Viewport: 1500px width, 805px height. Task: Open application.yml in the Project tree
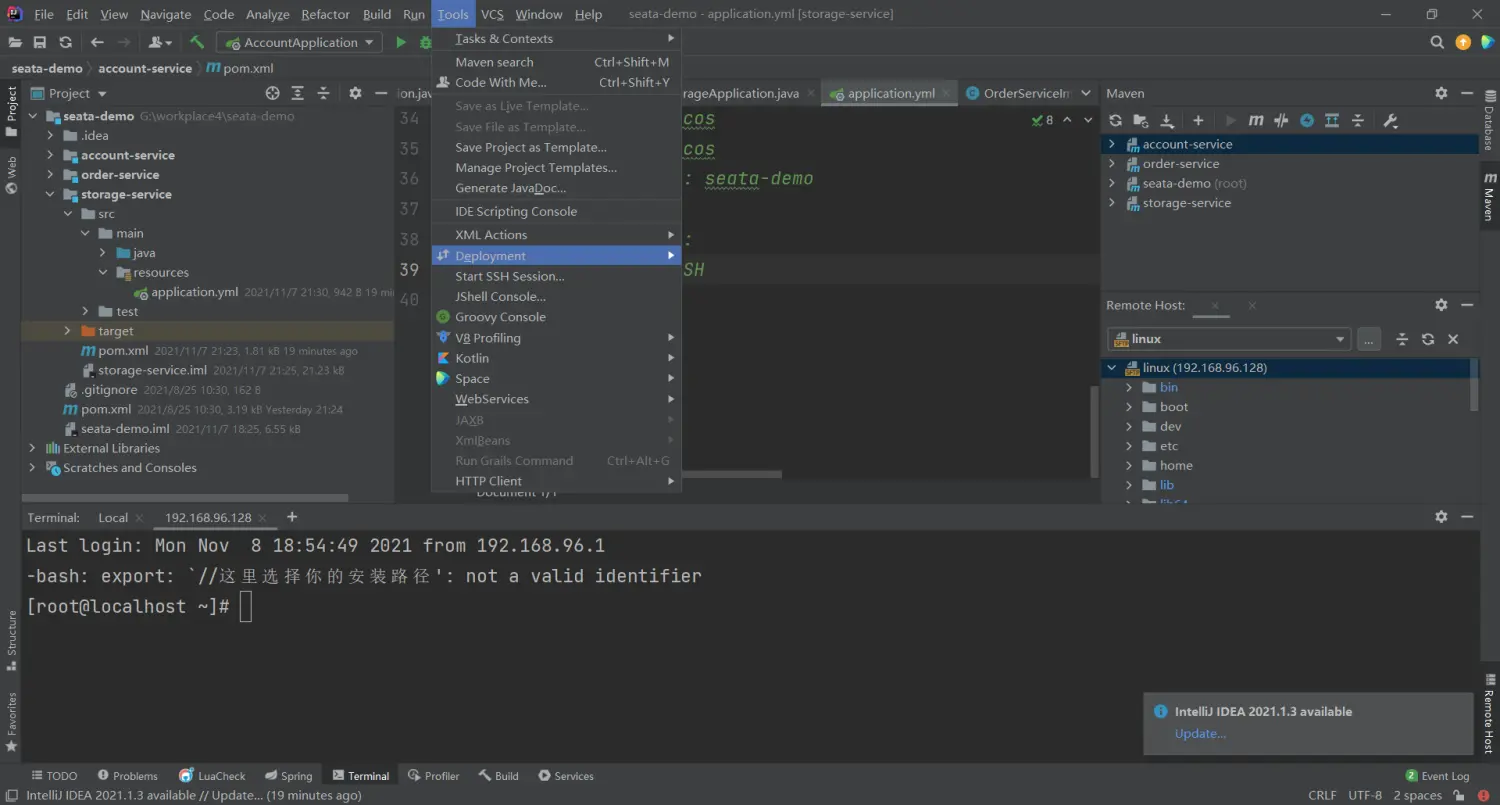click(x=194, y=292)
